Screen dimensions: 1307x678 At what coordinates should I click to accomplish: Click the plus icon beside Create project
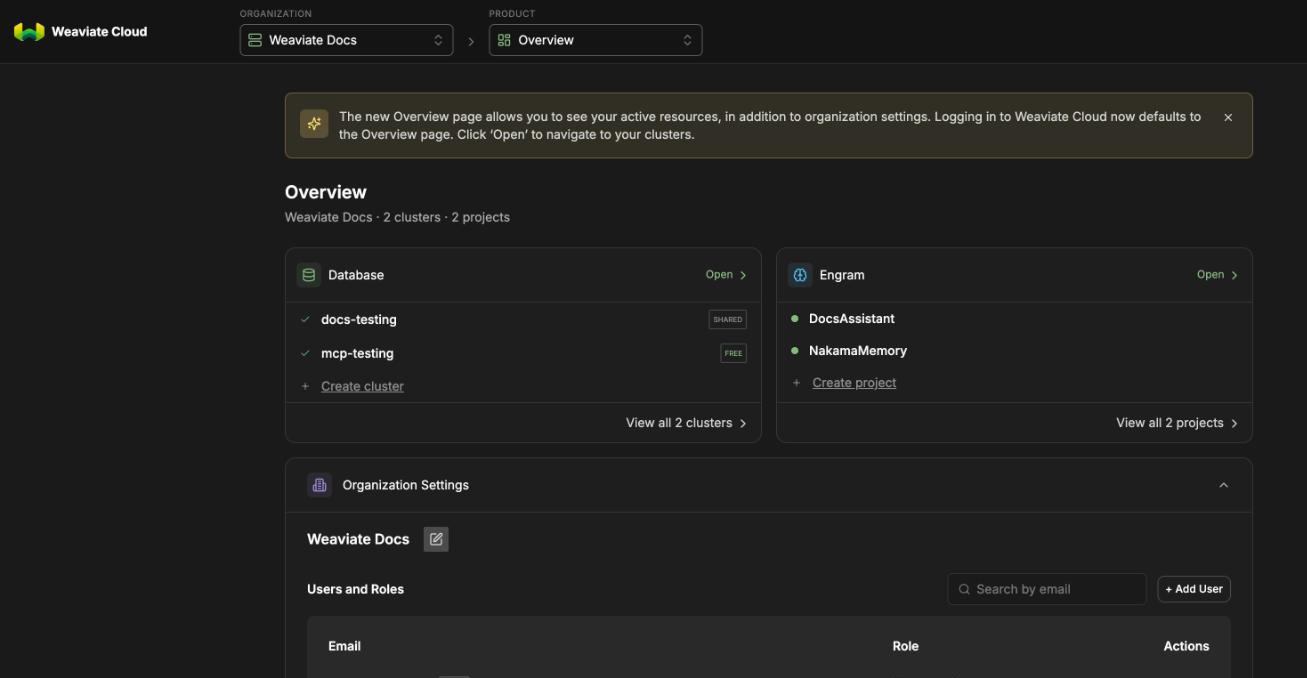click(x=796, y=383)
